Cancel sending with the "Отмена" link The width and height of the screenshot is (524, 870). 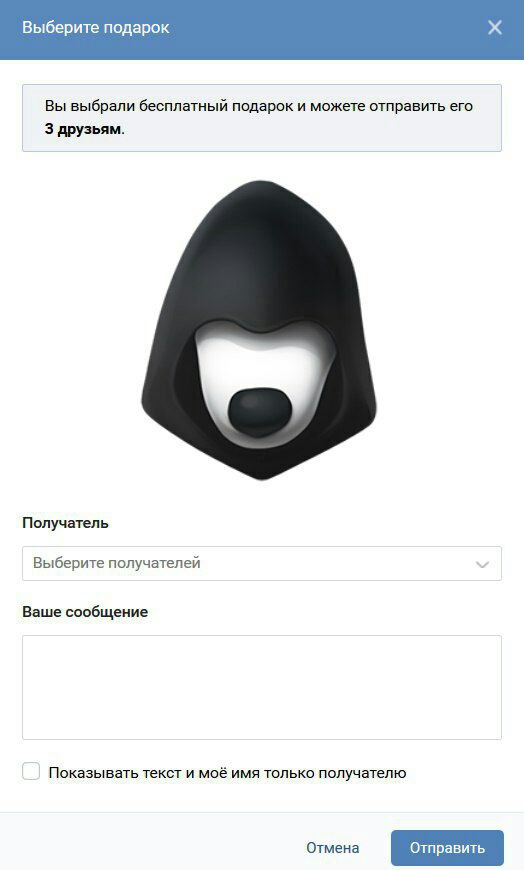tap(332, 848)
